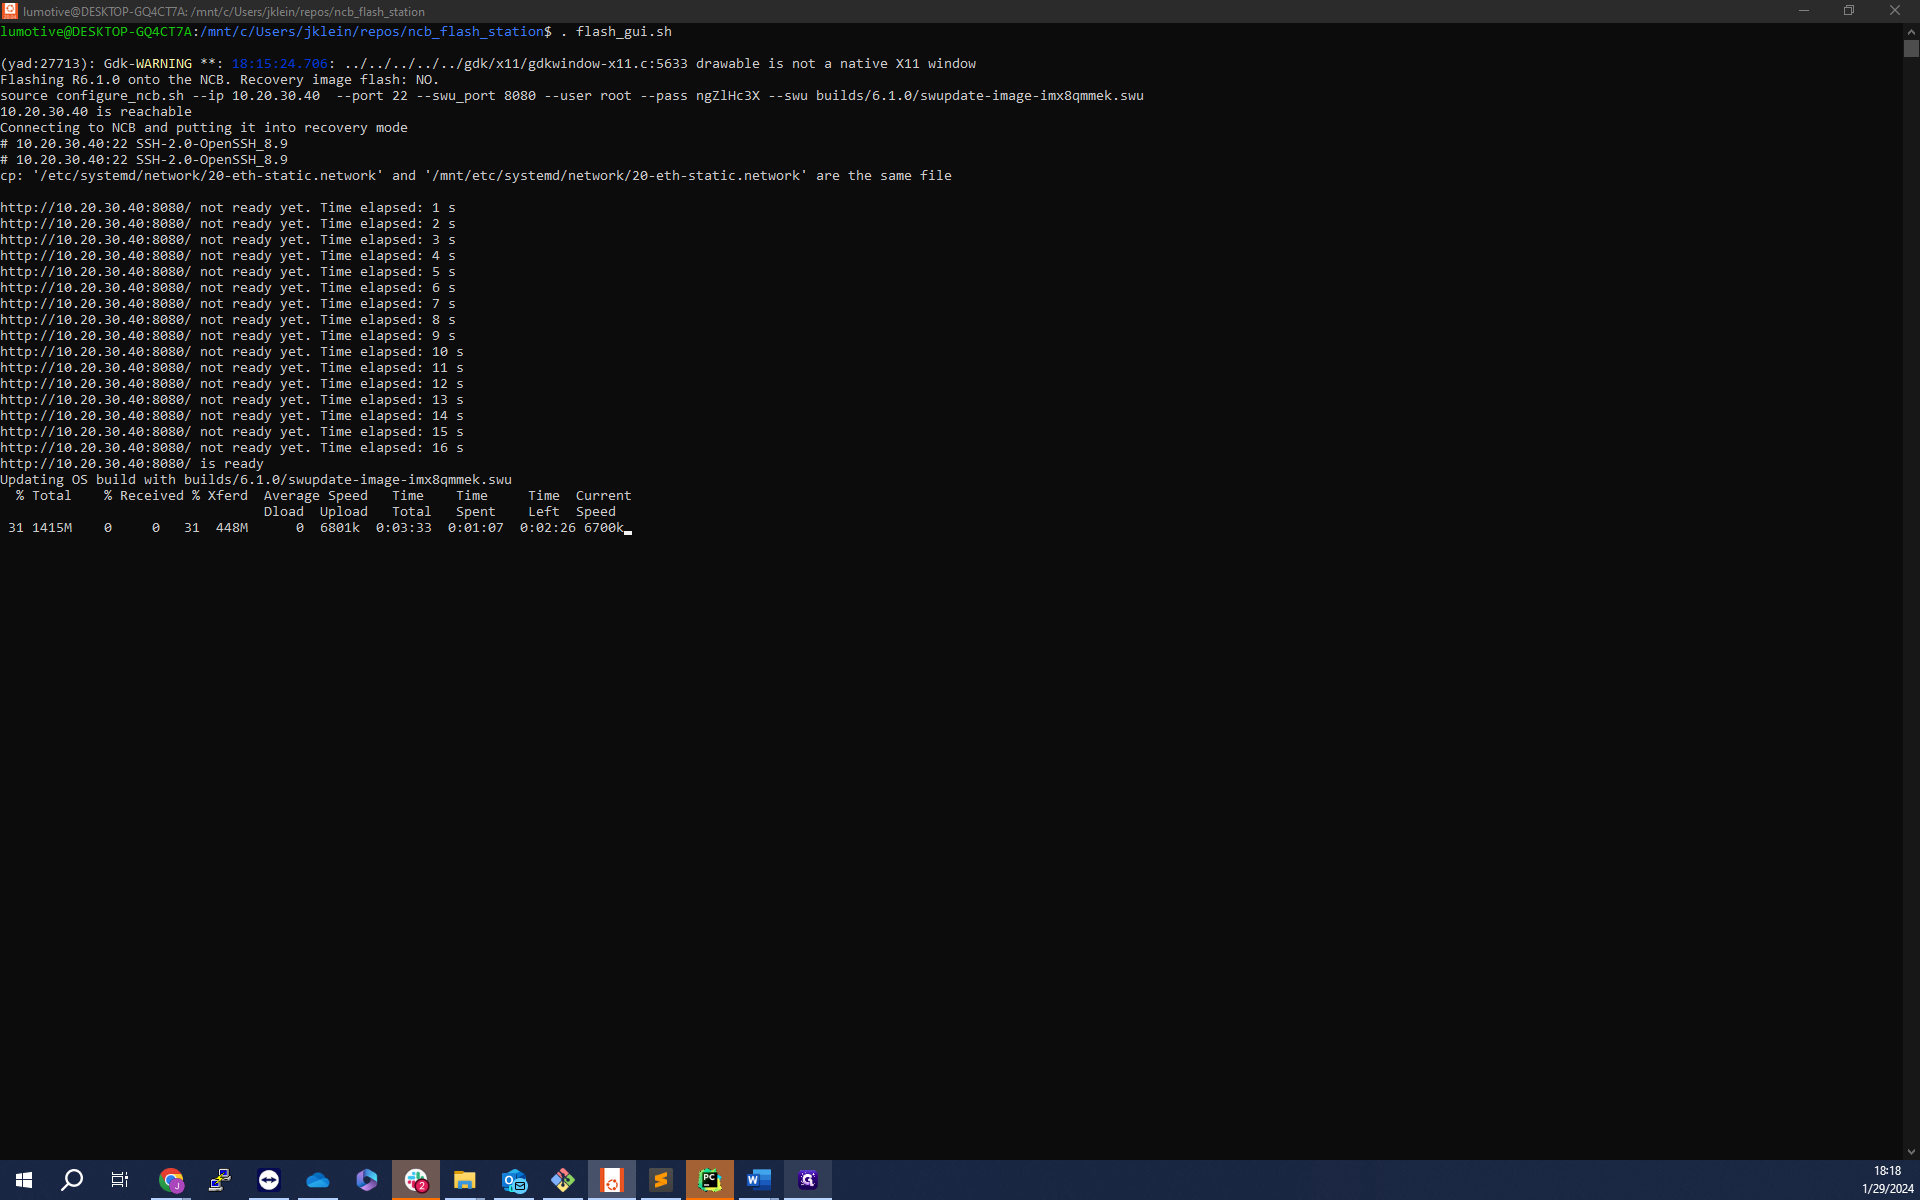The width and height of the screenshot is (1920, 1200).
Task: Click the '6700k' current speed value
Action: [604, 528]
